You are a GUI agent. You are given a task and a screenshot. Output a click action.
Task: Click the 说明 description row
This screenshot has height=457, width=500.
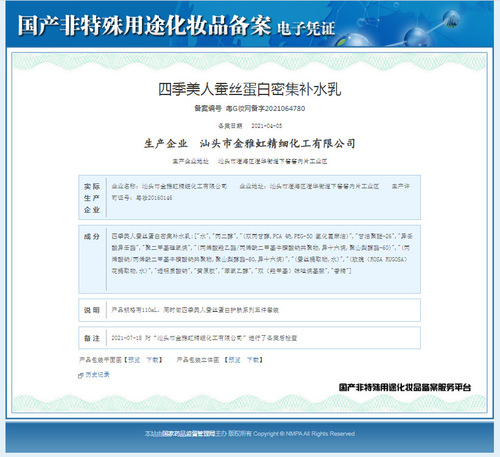click(x=250, y=310)
